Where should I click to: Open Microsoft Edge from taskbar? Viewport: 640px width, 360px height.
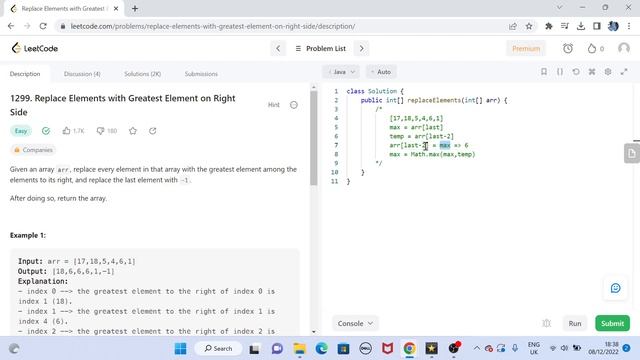coord(322,349)
